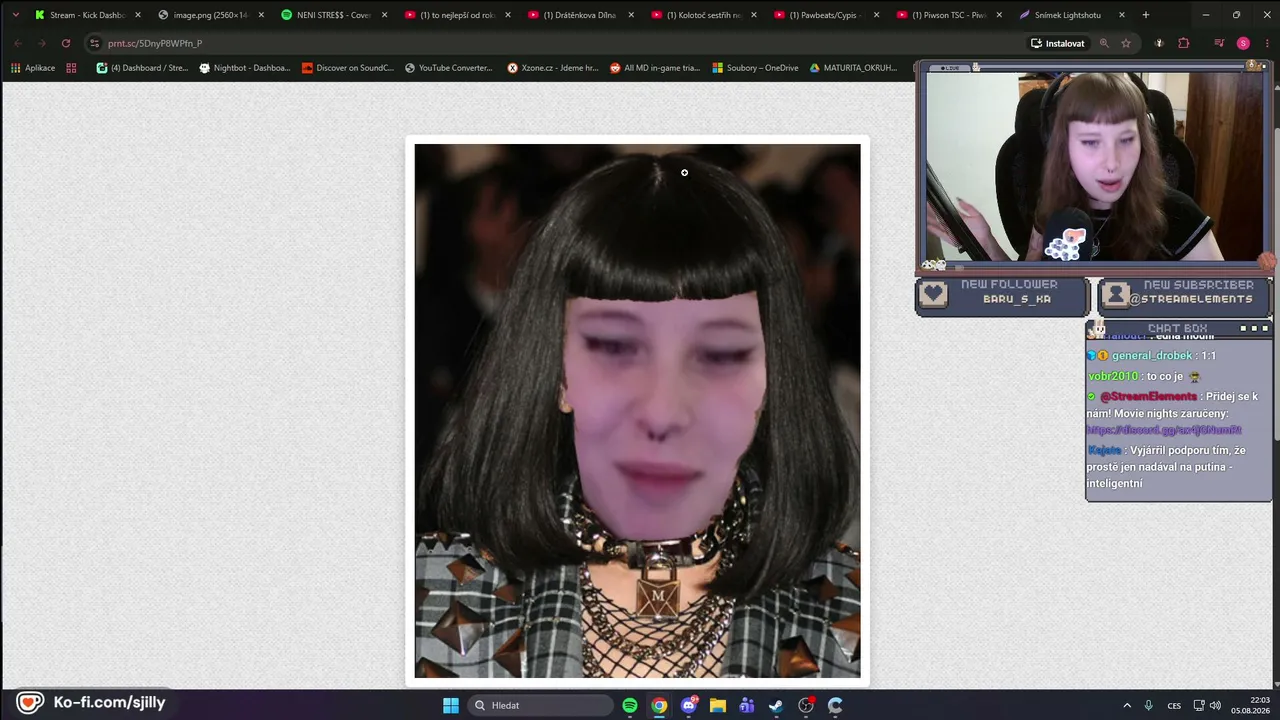Open a new browser tab
The height and width of the screenshot is (720, 1280).
point(1146,15)
